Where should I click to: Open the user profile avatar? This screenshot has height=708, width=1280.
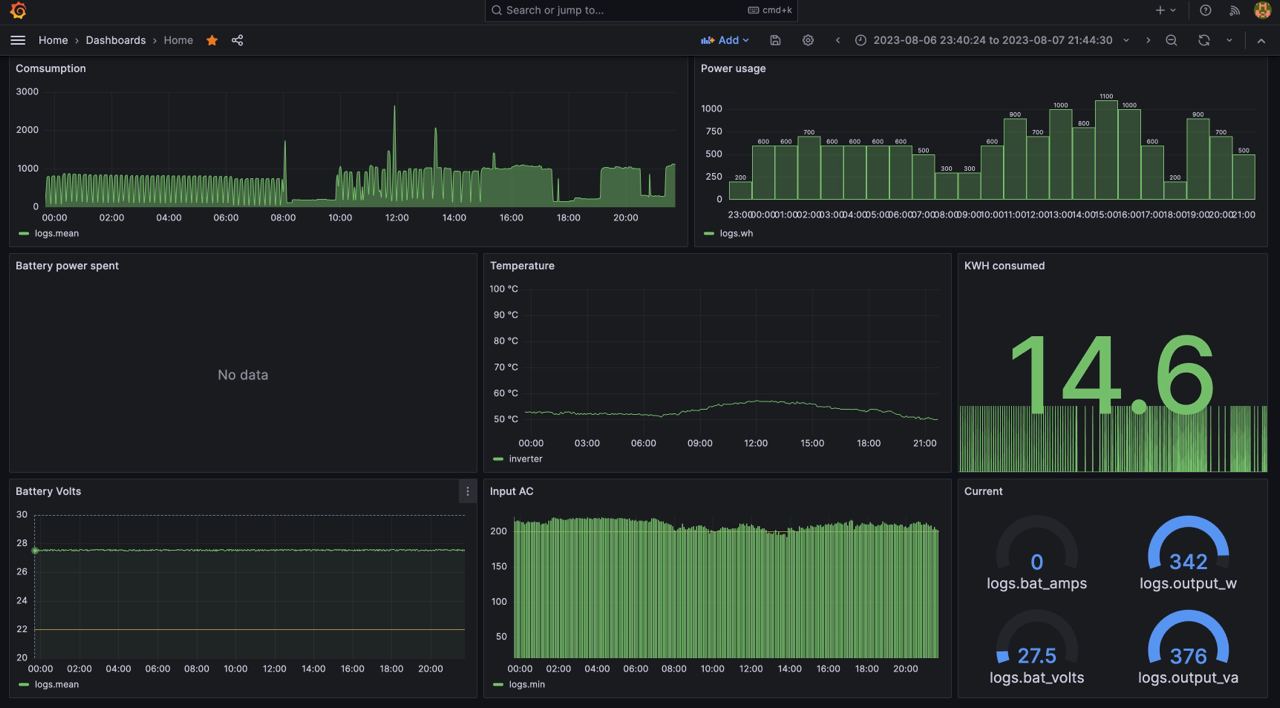click(1262, 10)
